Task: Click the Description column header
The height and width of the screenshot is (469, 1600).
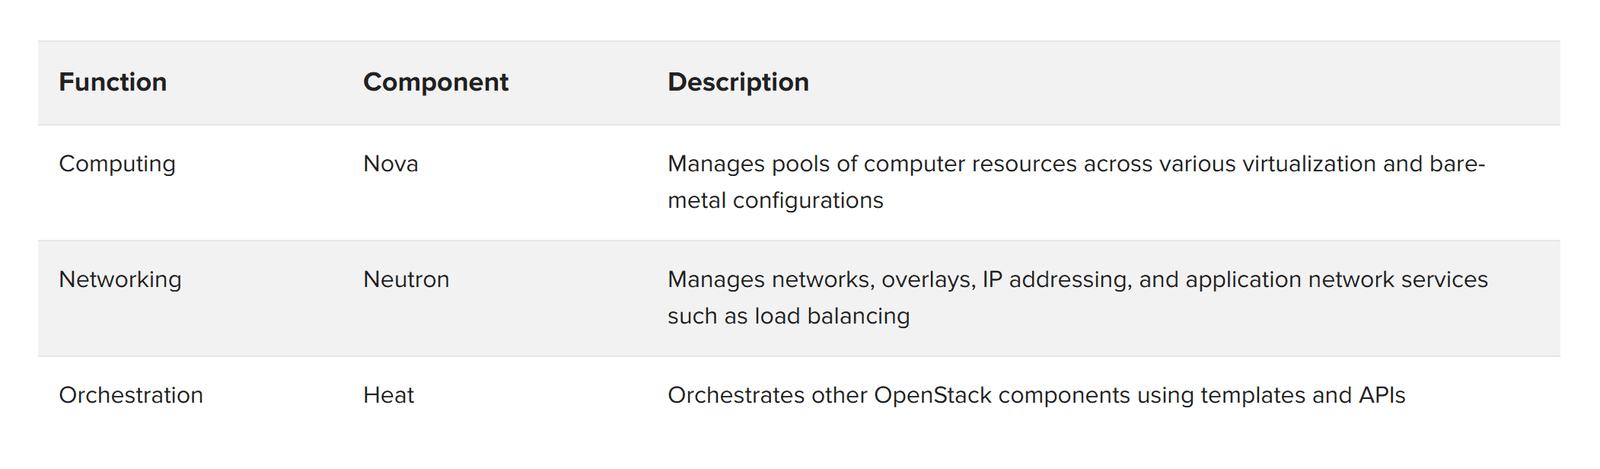Action: 738,82
